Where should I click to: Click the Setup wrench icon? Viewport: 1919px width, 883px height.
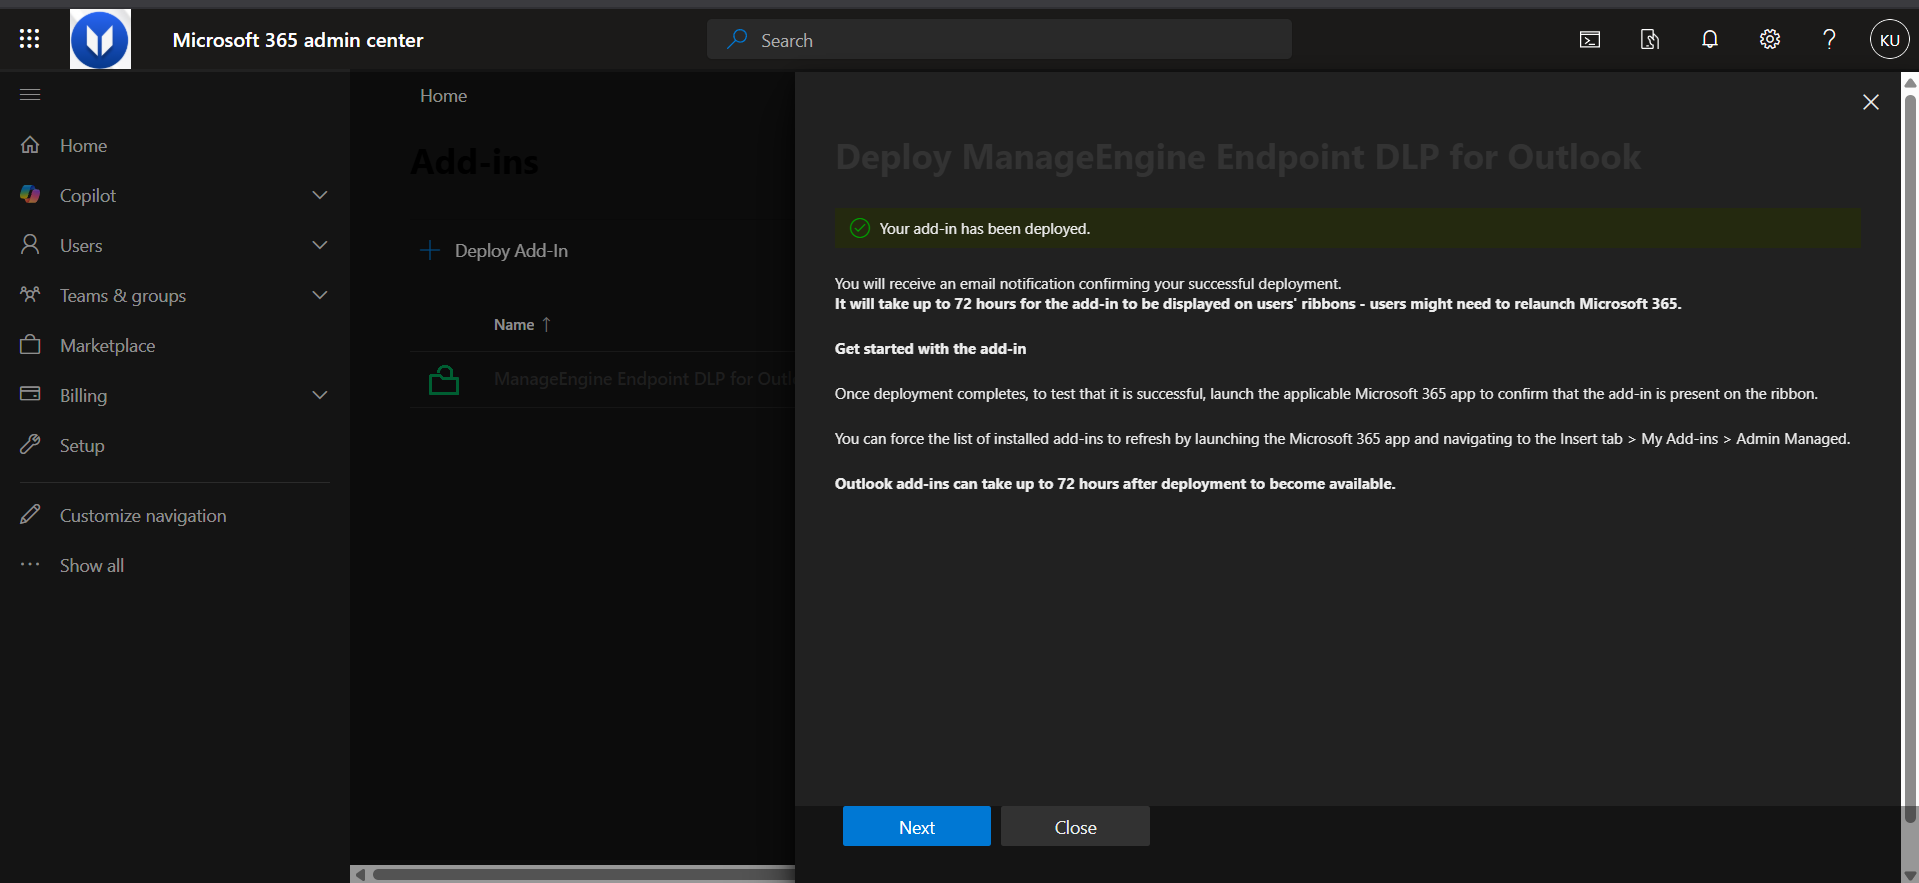tap(30, 445)
